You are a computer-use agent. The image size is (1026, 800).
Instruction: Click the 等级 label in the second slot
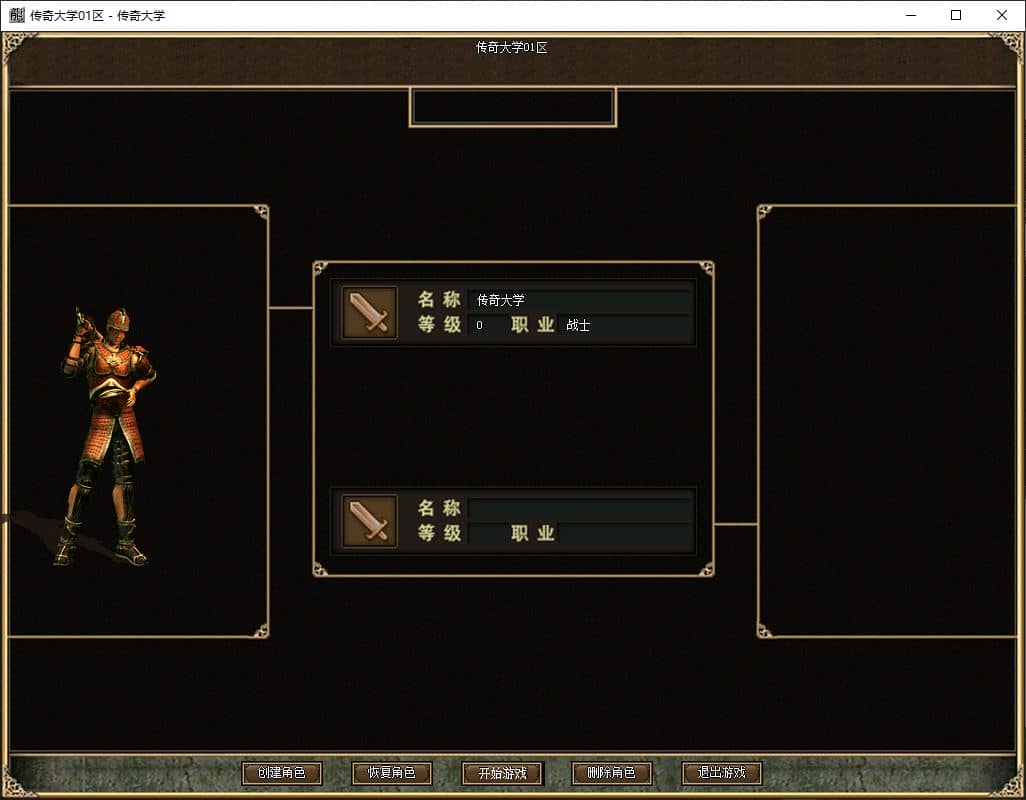[x=440, y=533]
